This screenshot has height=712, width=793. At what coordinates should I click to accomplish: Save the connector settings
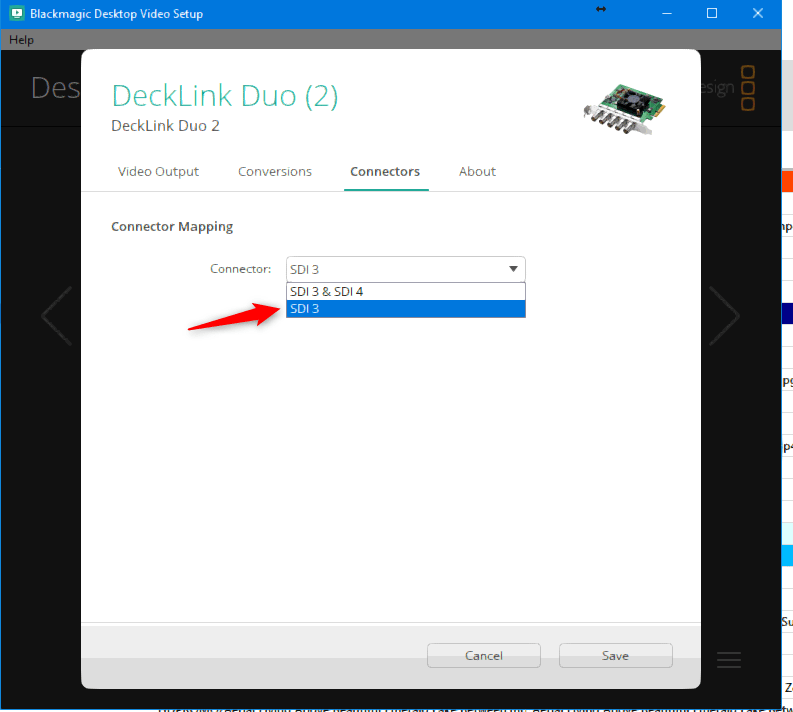615,655
